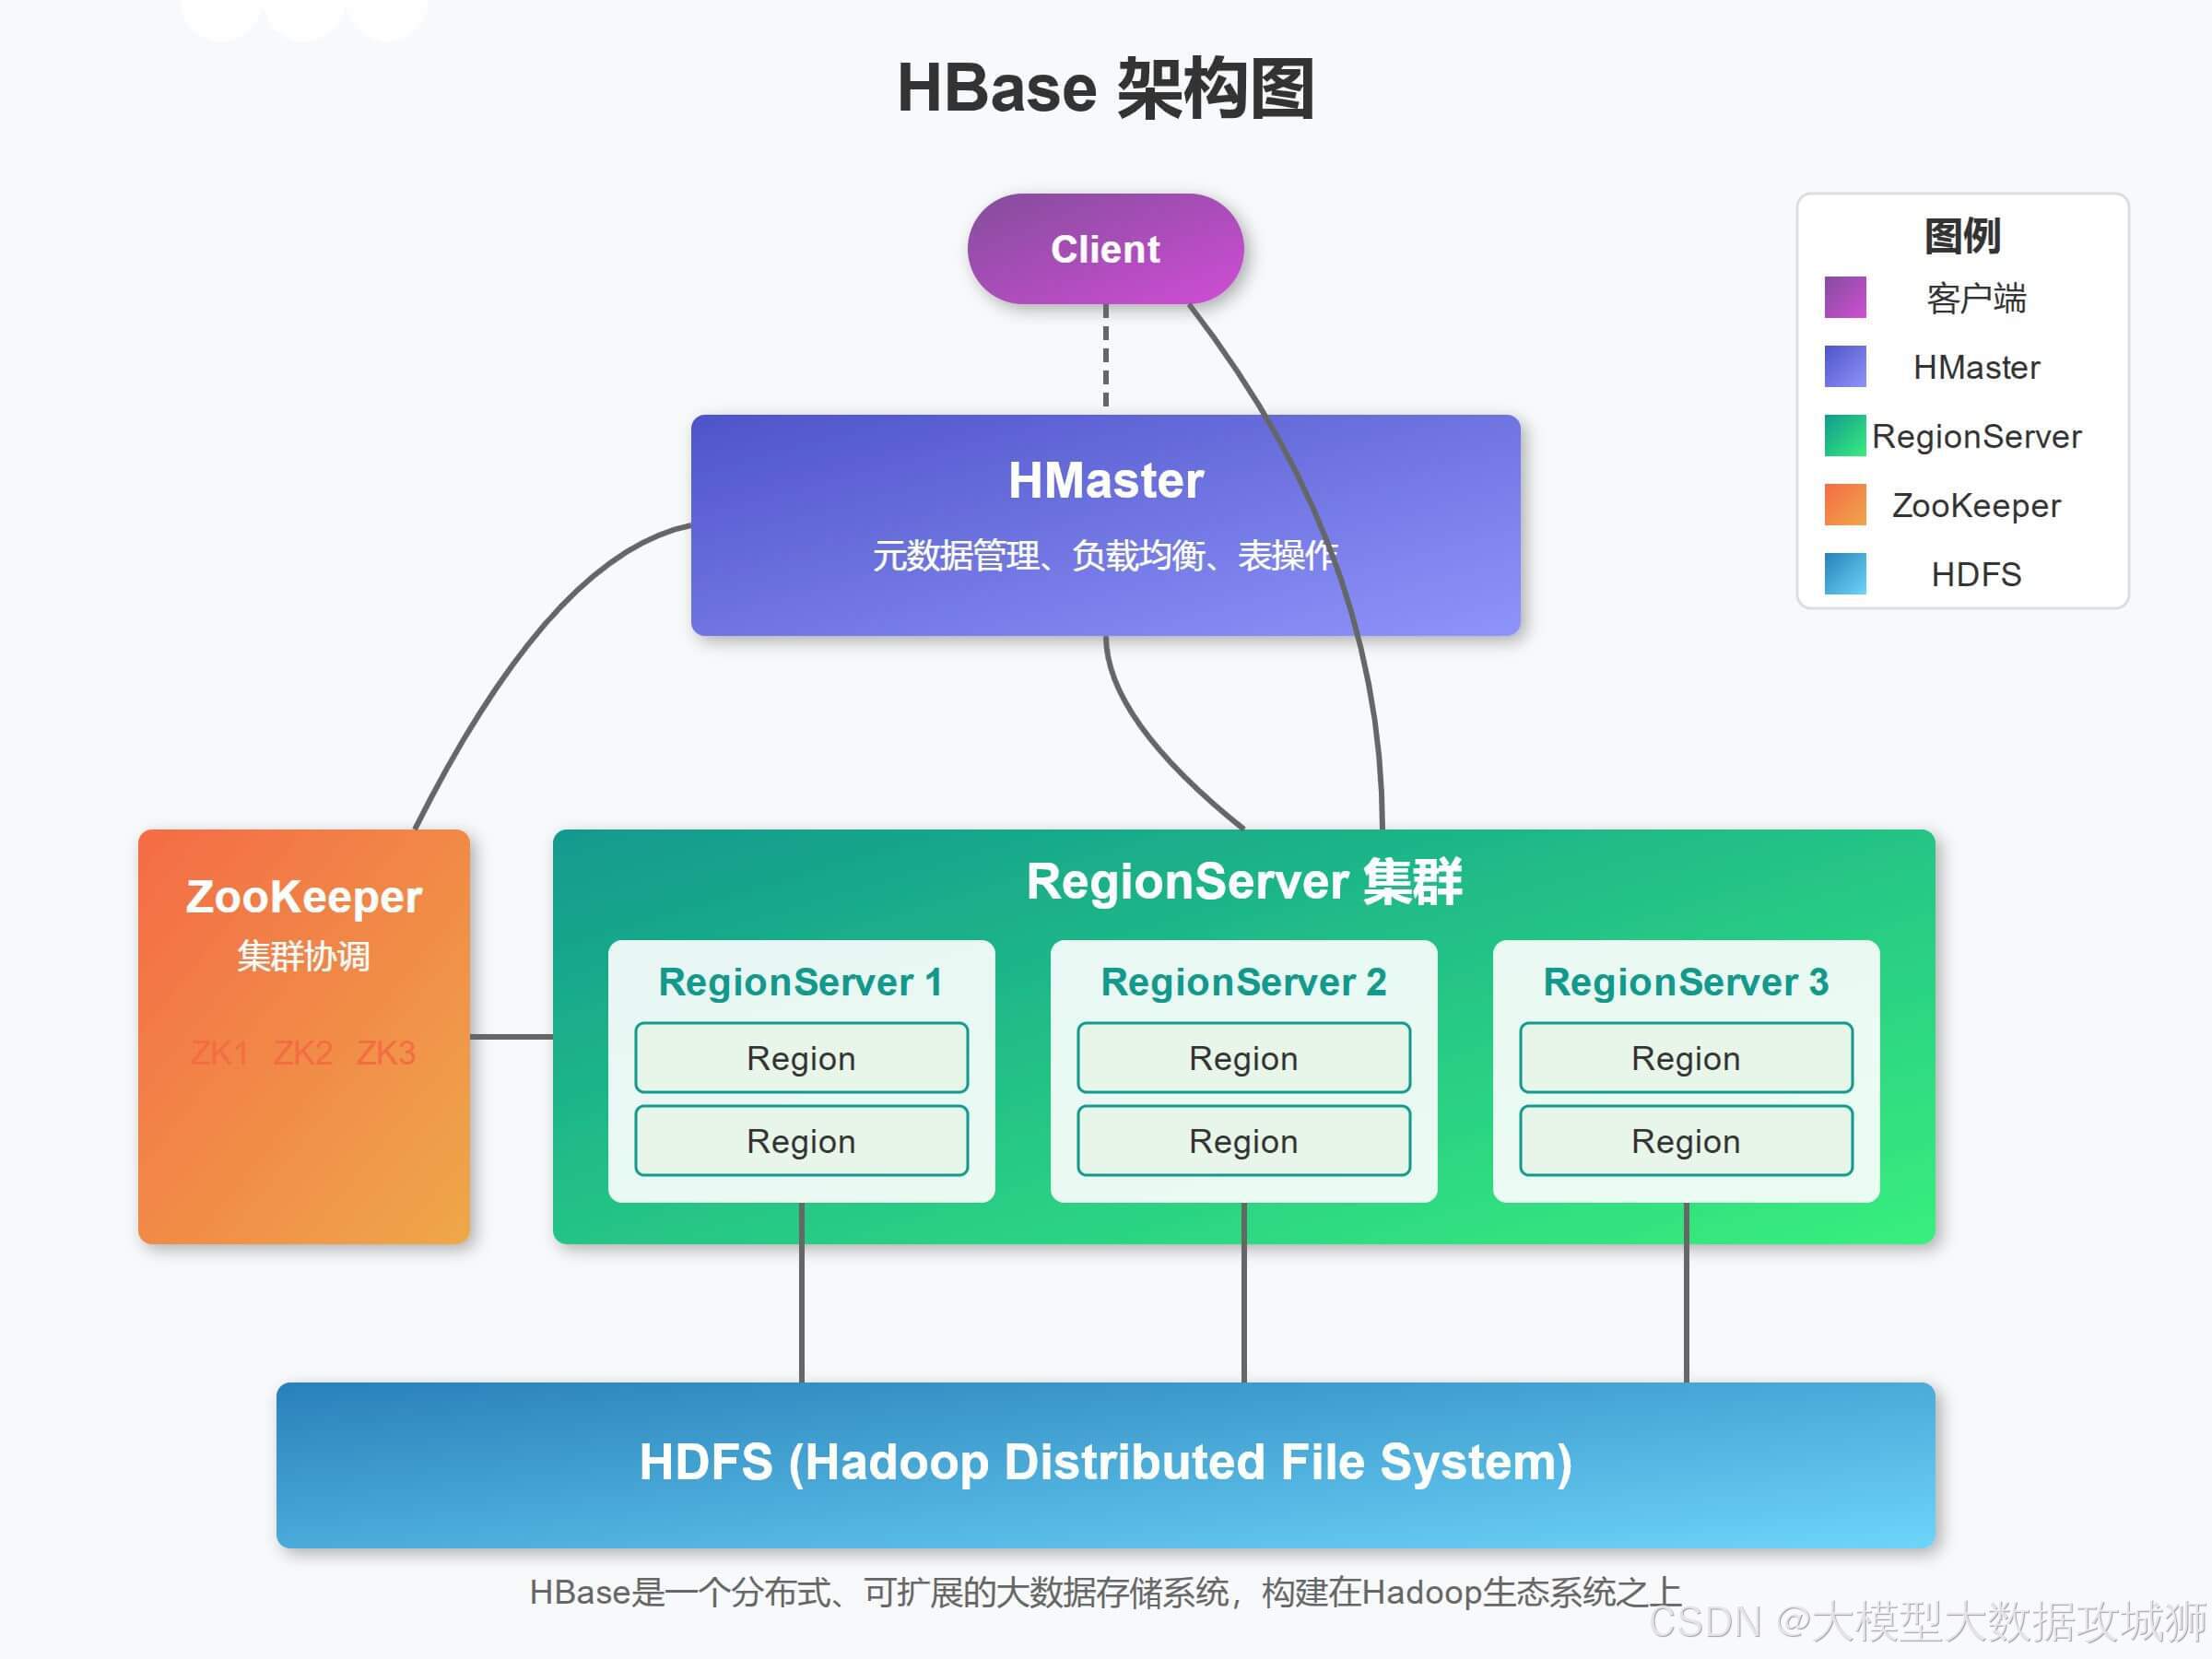Click the green RegionServer legend swatch

pos(1847,437)
